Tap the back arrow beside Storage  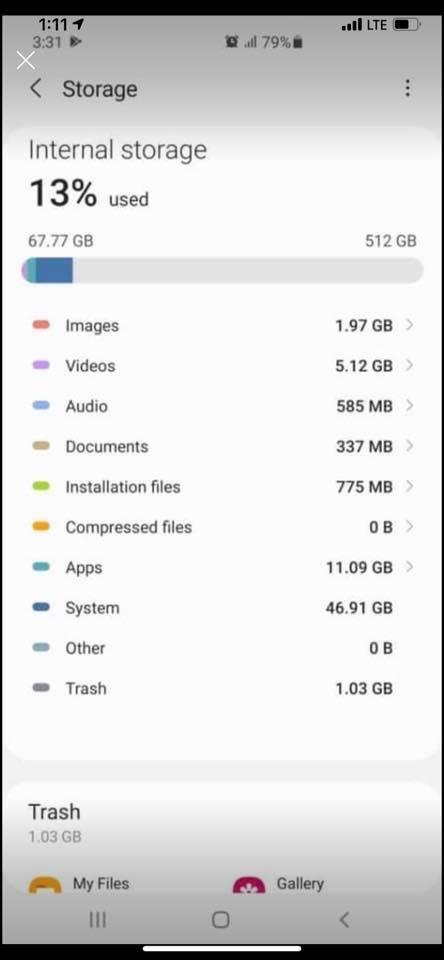(x=36, y=89)
